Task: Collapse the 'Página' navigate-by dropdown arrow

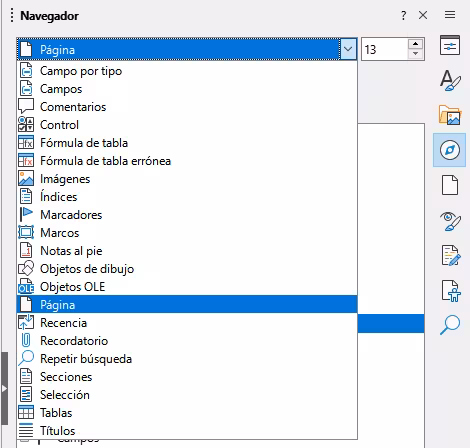Action: [x=348, y=49]
